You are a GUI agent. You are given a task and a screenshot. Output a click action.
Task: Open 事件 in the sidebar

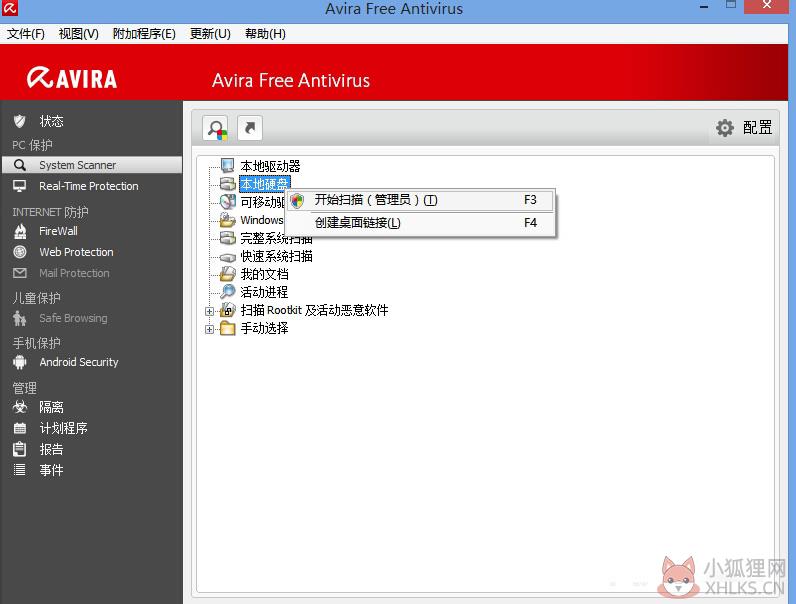click(51, 470)
